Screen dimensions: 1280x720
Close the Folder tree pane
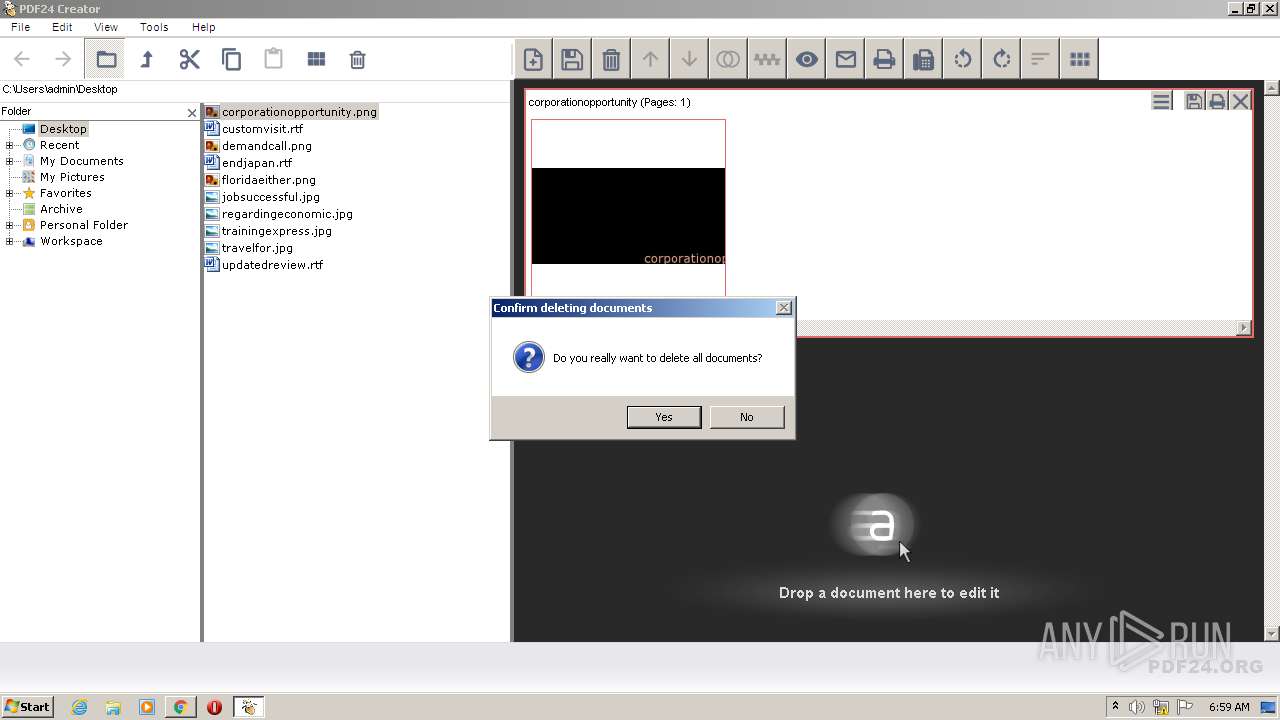tap(192, 113)
